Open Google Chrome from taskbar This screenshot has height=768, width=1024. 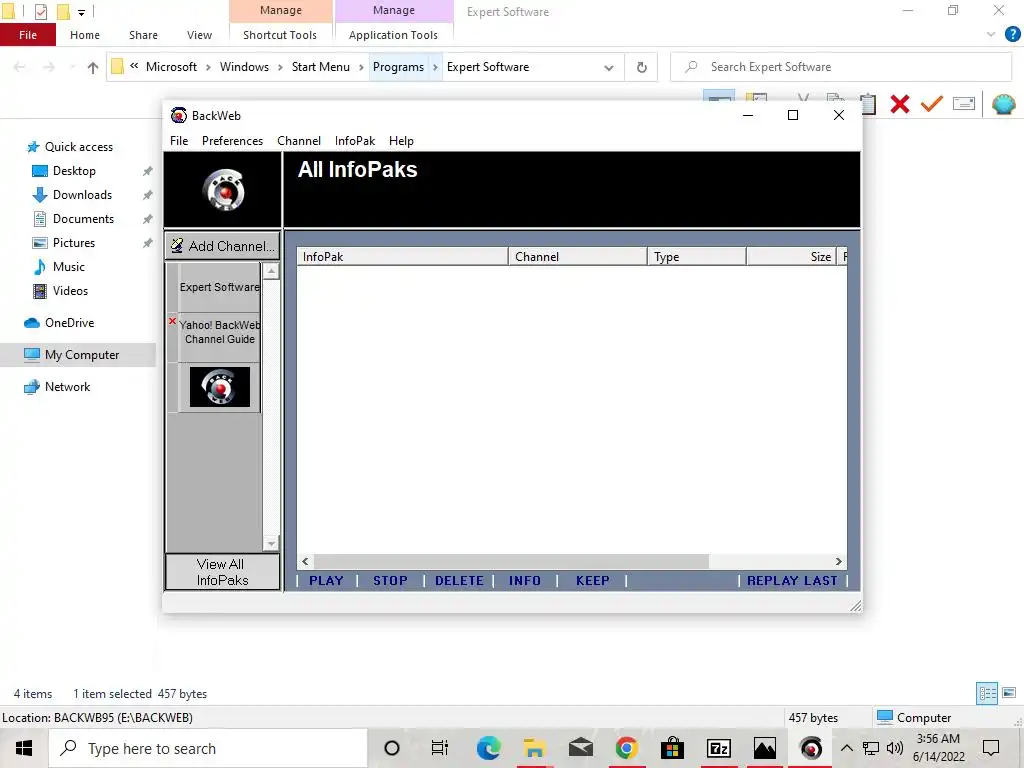coord(626,748)
